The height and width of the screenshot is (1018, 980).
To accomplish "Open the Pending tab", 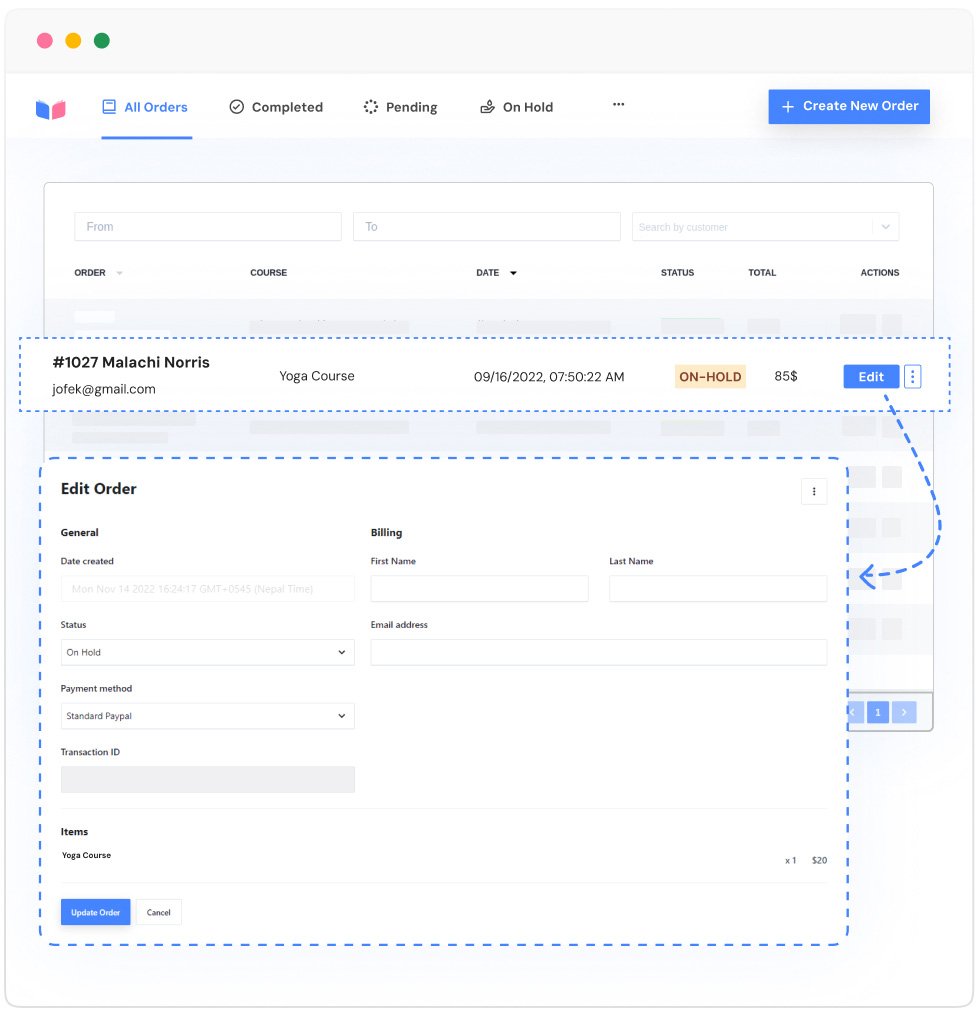I will pyautogui.click(x=400, y=107).
